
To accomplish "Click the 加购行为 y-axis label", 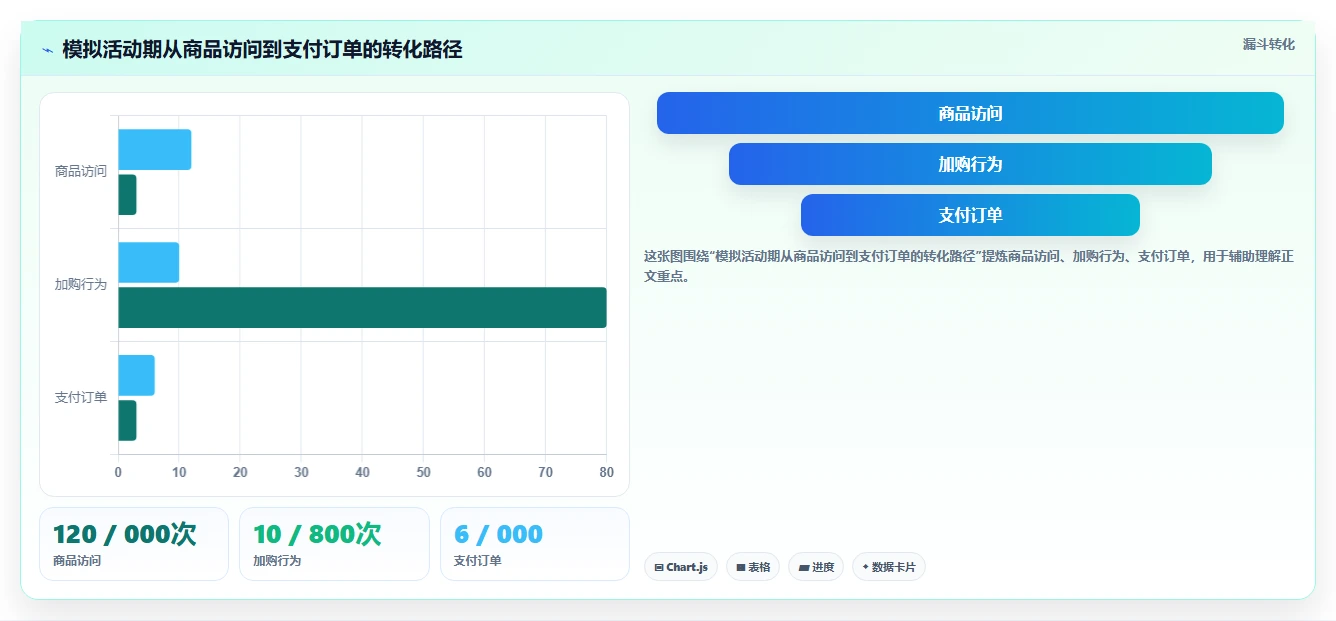I will point(80,285).
